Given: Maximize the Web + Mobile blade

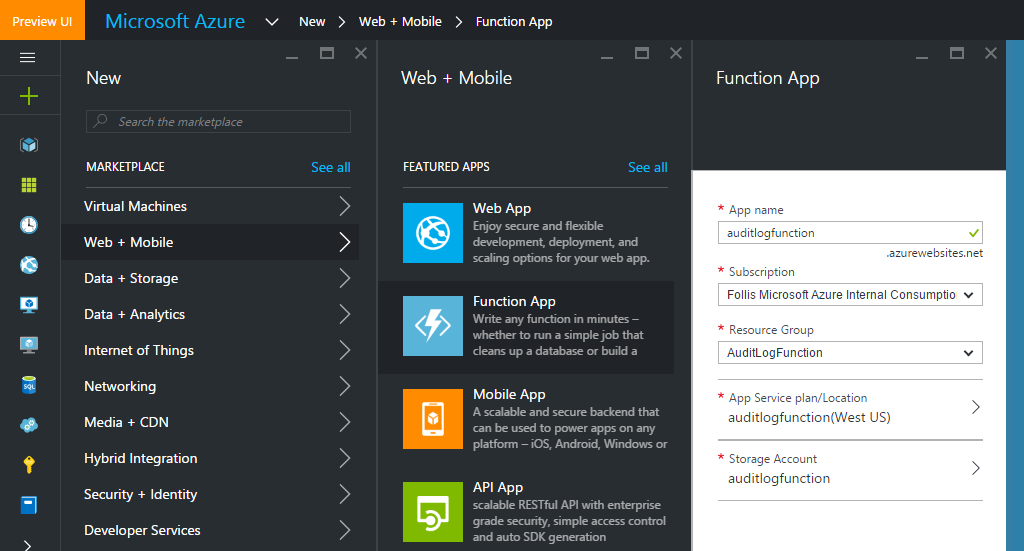Looking at the screenshot, I should point(642,54).
